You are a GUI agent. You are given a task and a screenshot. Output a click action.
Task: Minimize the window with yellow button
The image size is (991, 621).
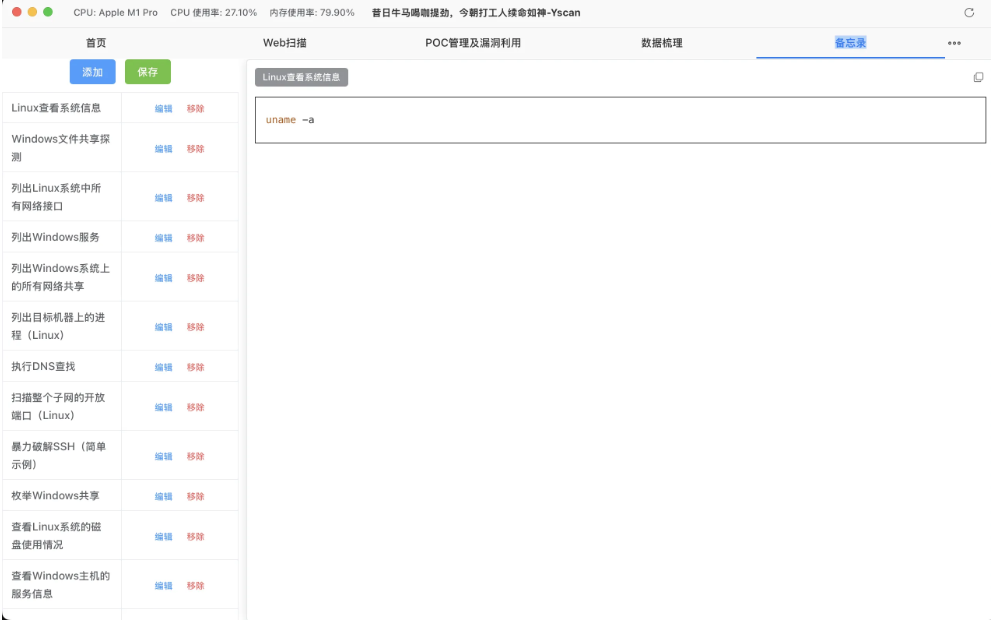(32, 12)
